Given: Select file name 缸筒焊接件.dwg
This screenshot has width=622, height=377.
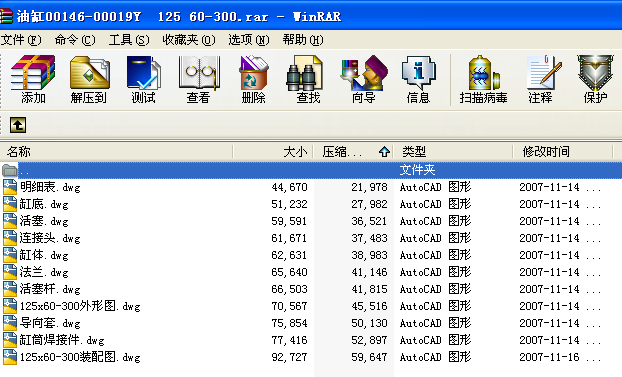Looking at the screenshot, I should tap(62, 340).
